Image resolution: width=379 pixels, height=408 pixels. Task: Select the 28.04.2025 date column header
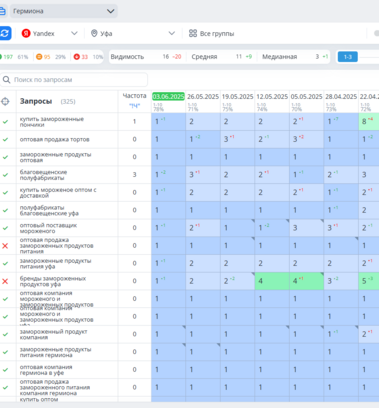pyautogui.click(x=341, y=96)
